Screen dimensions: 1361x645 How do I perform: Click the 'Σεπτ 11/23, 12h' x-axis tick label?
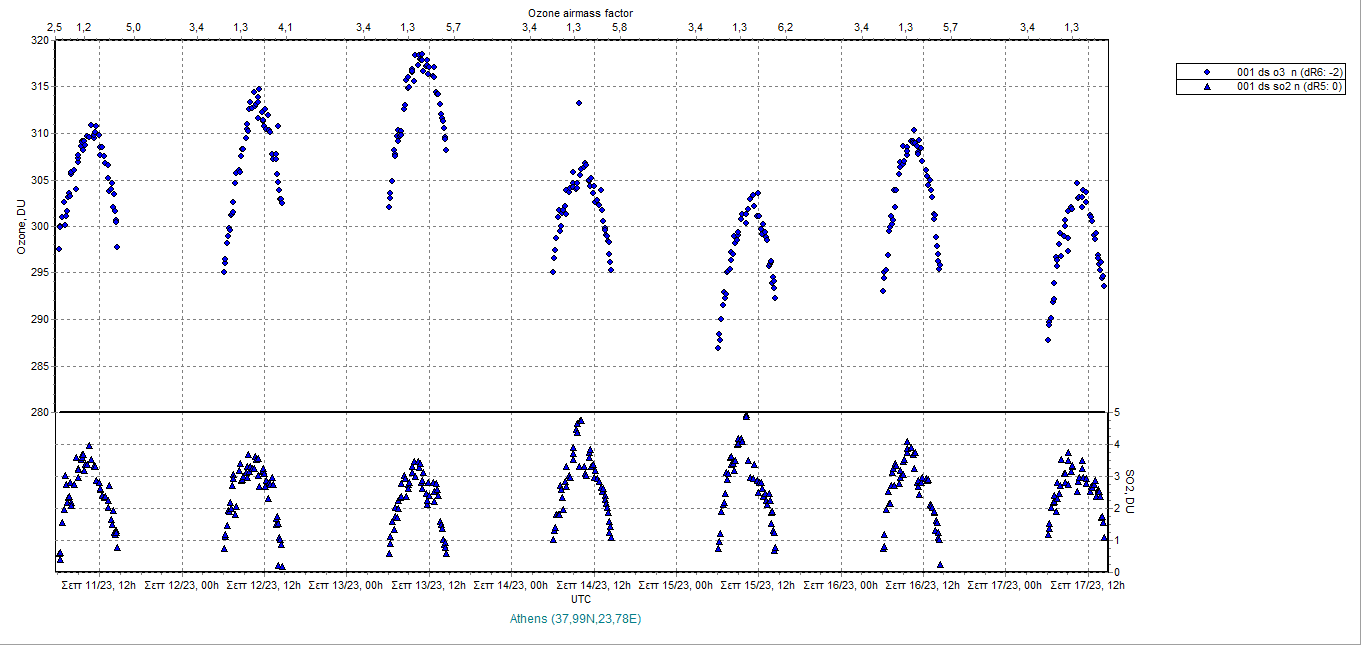[x=99, y=584]
